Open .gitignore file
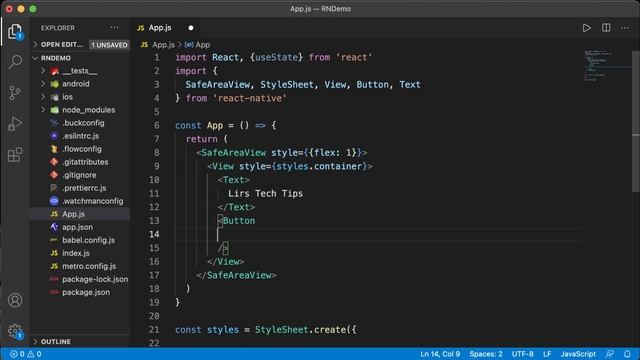The width and height of the screenshot is (640, 360). pyautogui.click(x=79, y=175)
